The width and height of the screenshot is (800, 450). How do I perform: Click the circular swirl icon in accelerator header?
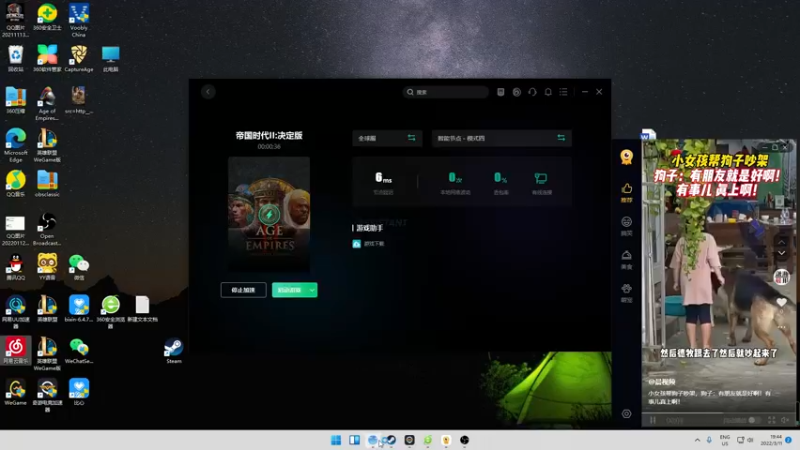[x=516, y=92]
